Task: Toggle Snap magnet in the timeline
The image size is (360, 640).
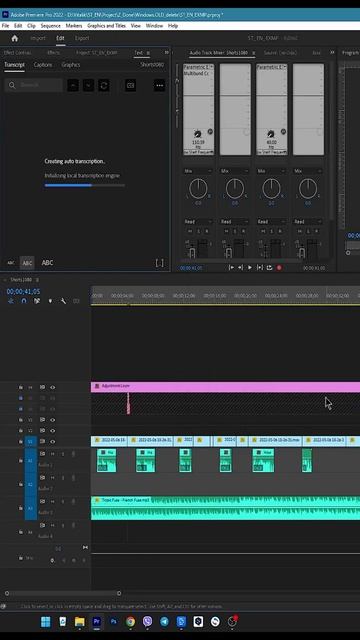Action: [24, 301]
